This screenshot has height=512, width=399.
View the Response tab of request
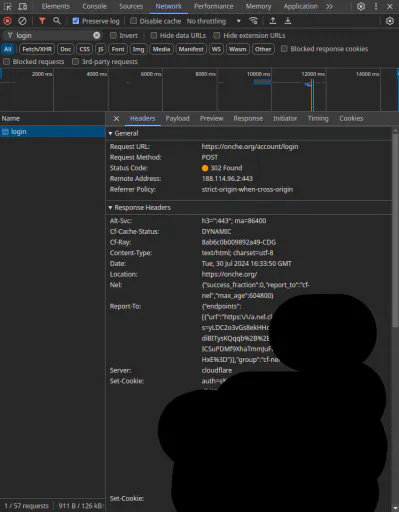pyautogui.click(x=248, y=118)
